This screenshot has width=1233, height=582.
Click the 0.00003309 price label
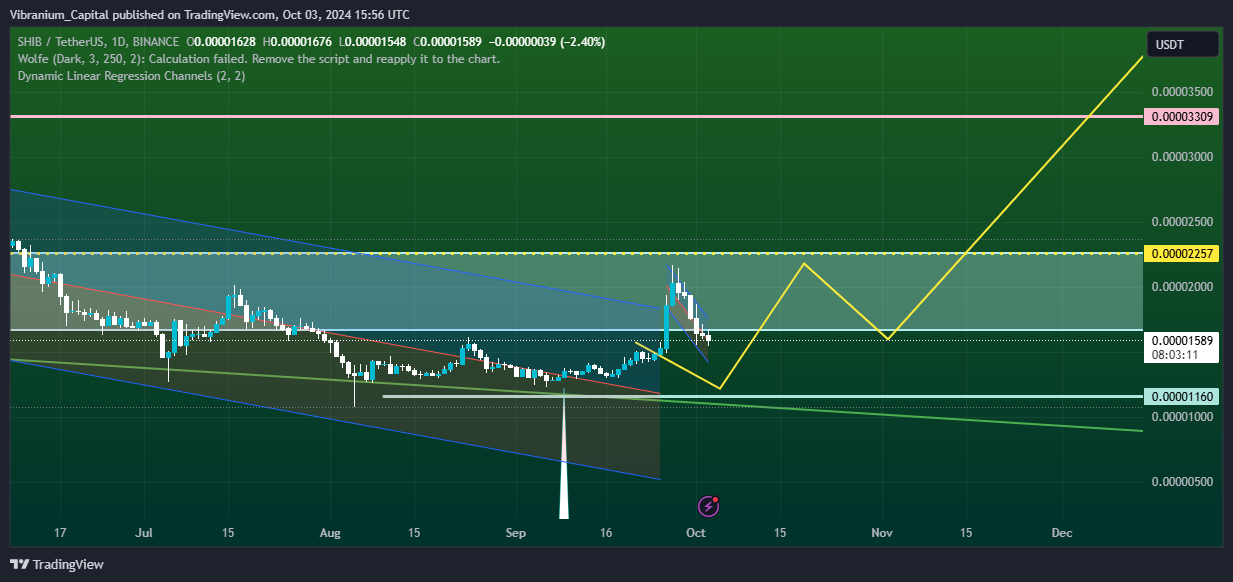1183,117
